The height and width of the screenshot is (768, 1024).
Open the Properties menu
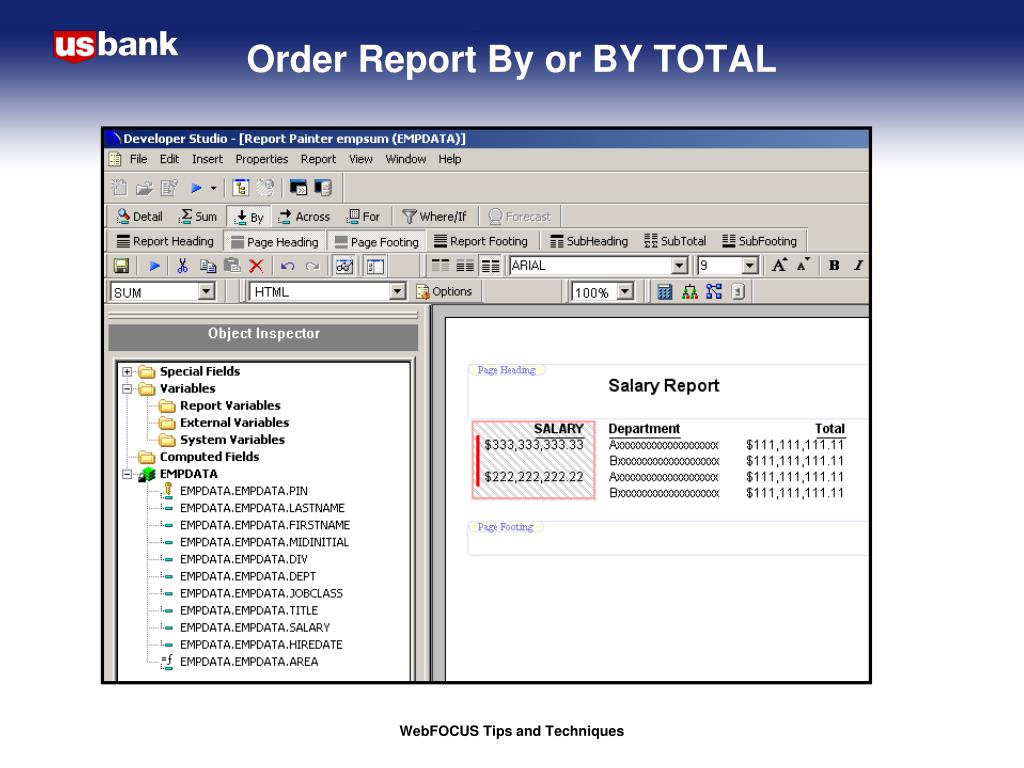pos(262,159)
